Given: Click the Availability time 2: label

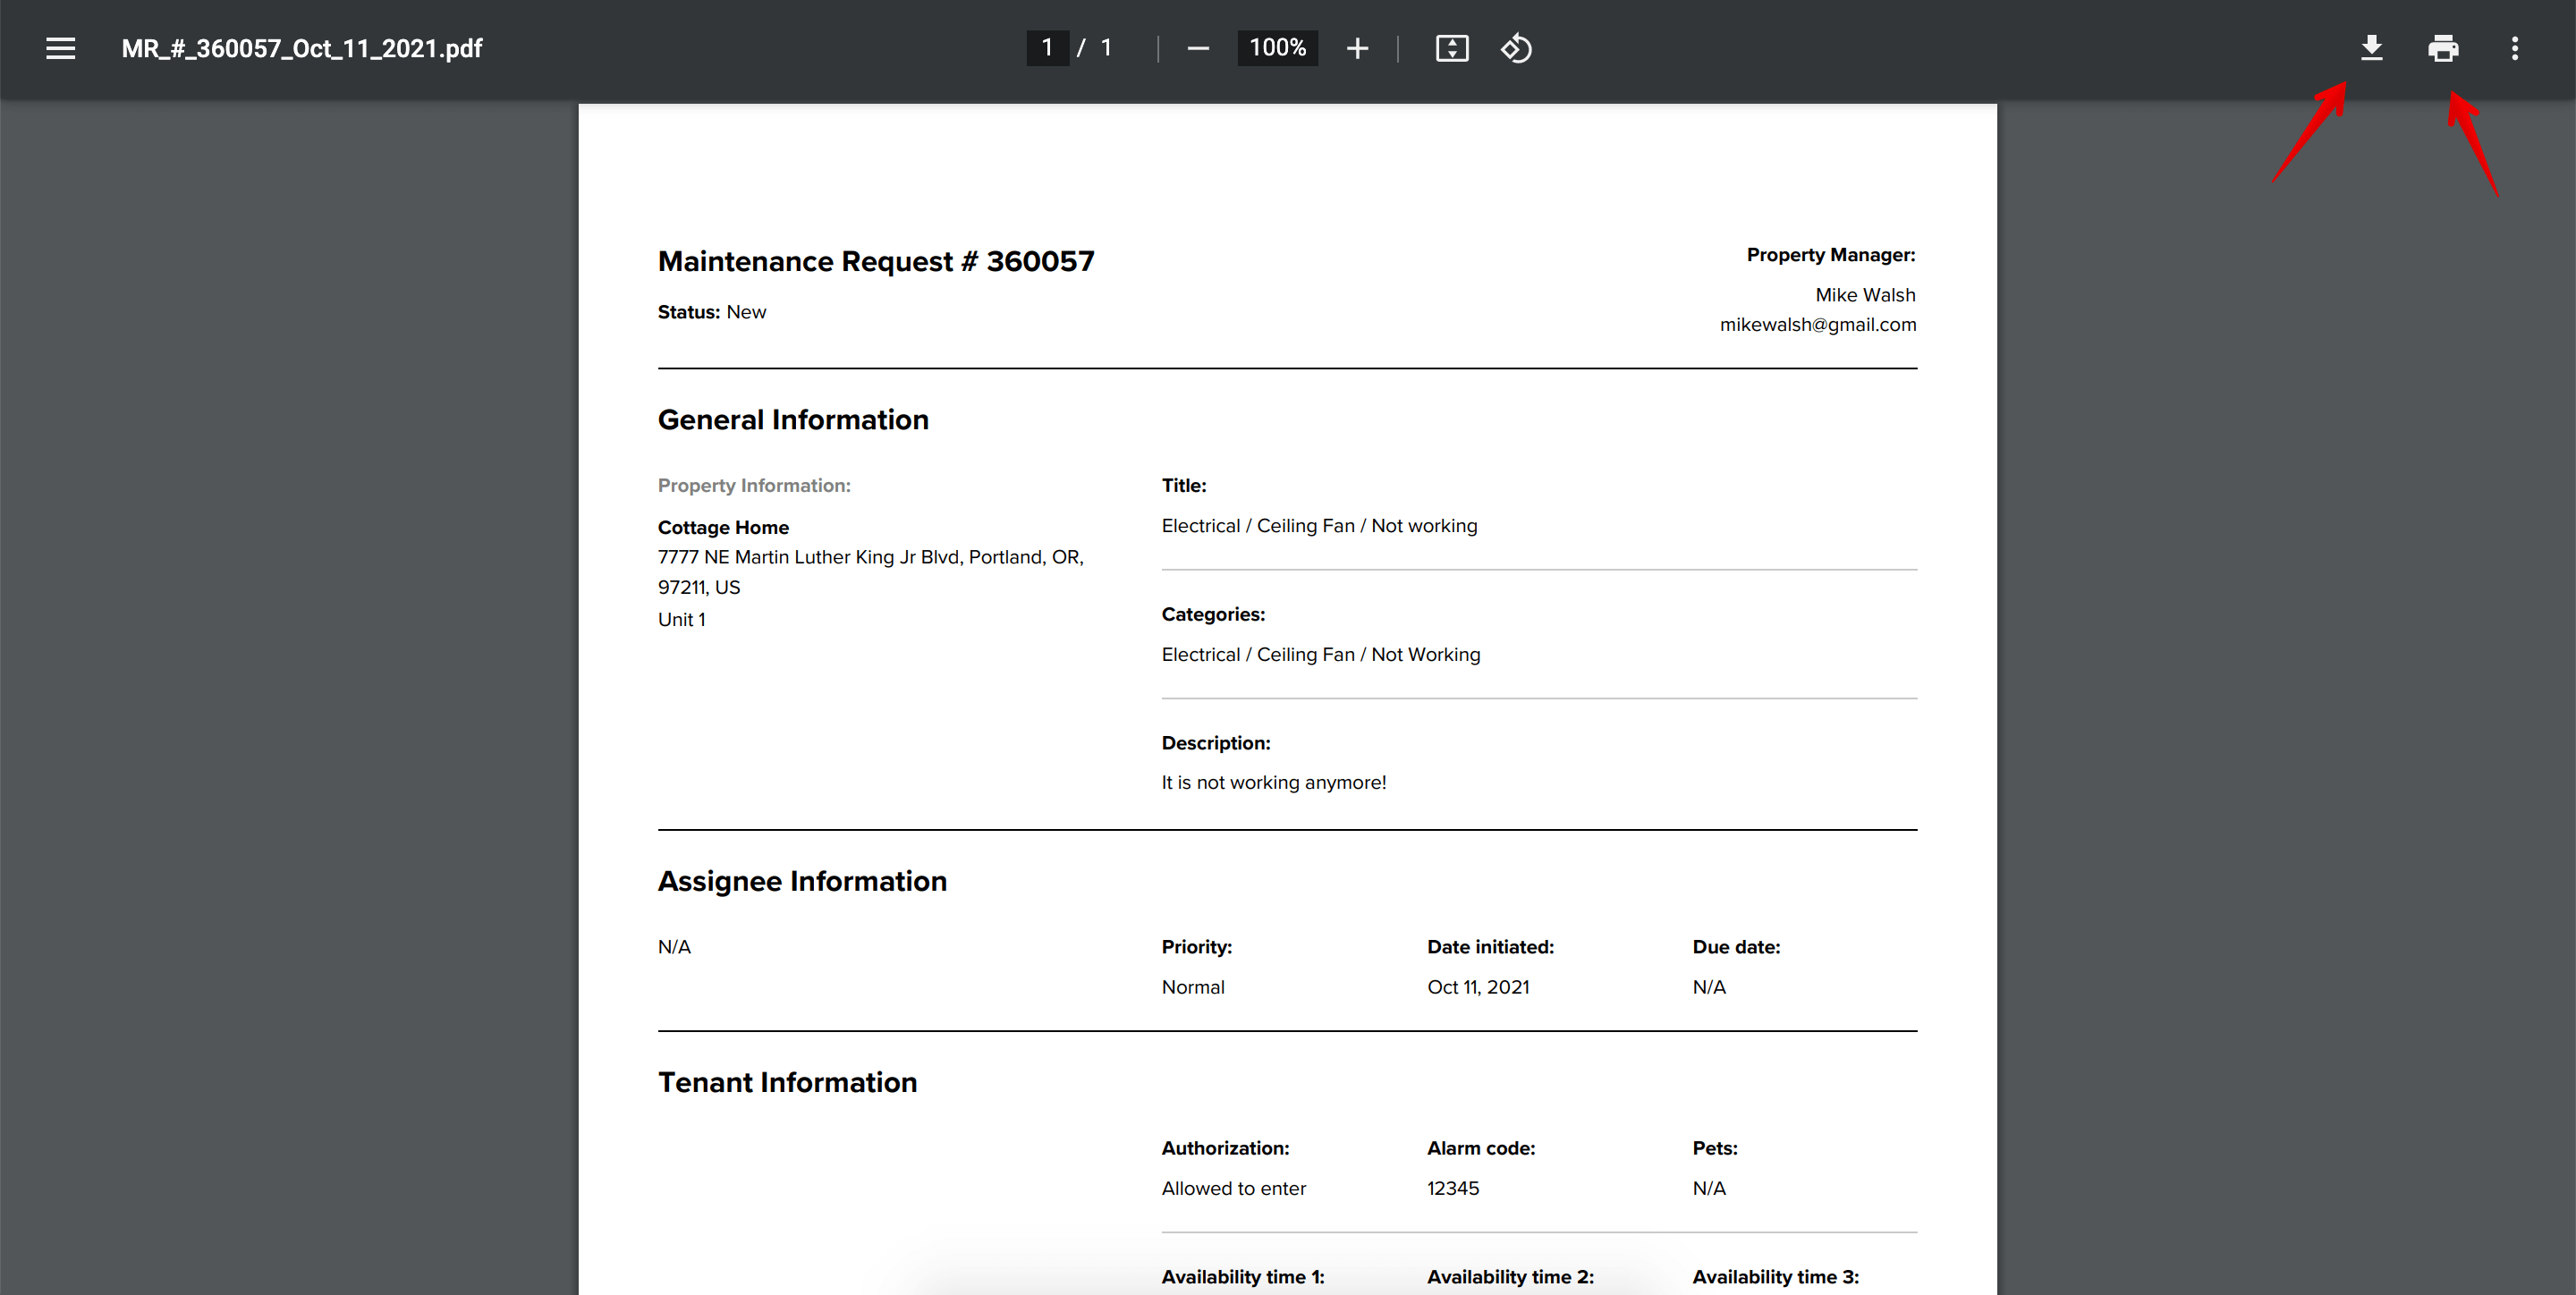Looking at the screenshot, I should coord(1509,1277).
